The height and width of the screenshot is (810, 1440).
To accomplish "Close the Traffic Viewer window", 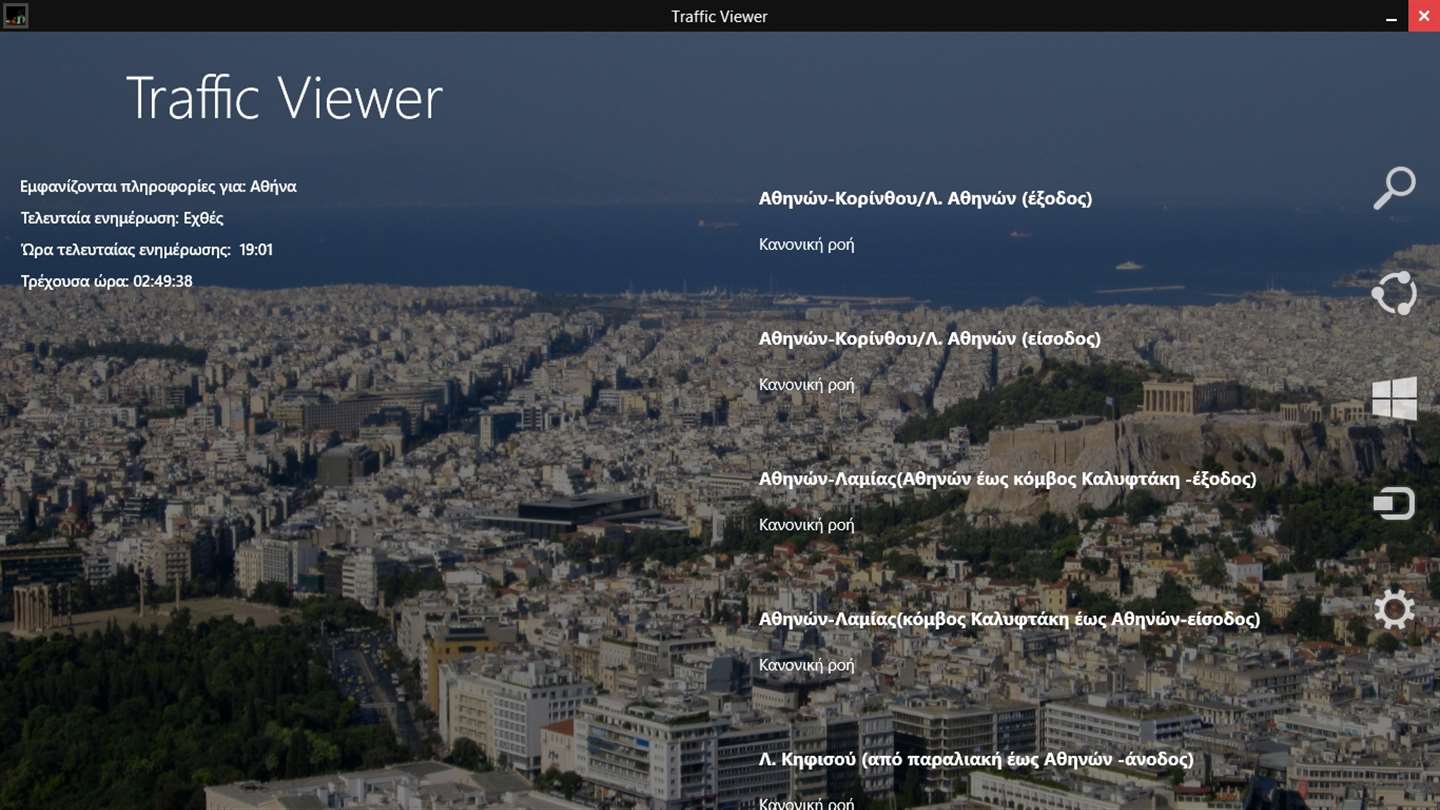I will point(1423,16).
